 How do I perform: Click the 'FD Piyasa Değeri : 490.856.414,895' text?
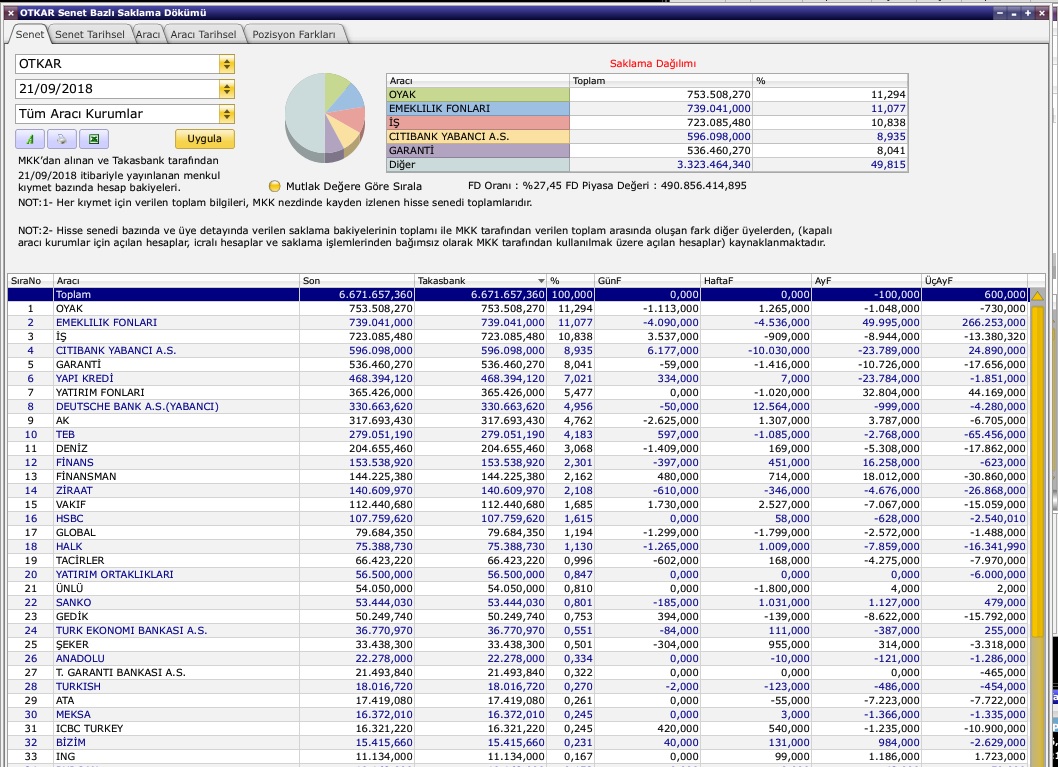point(656,186)
